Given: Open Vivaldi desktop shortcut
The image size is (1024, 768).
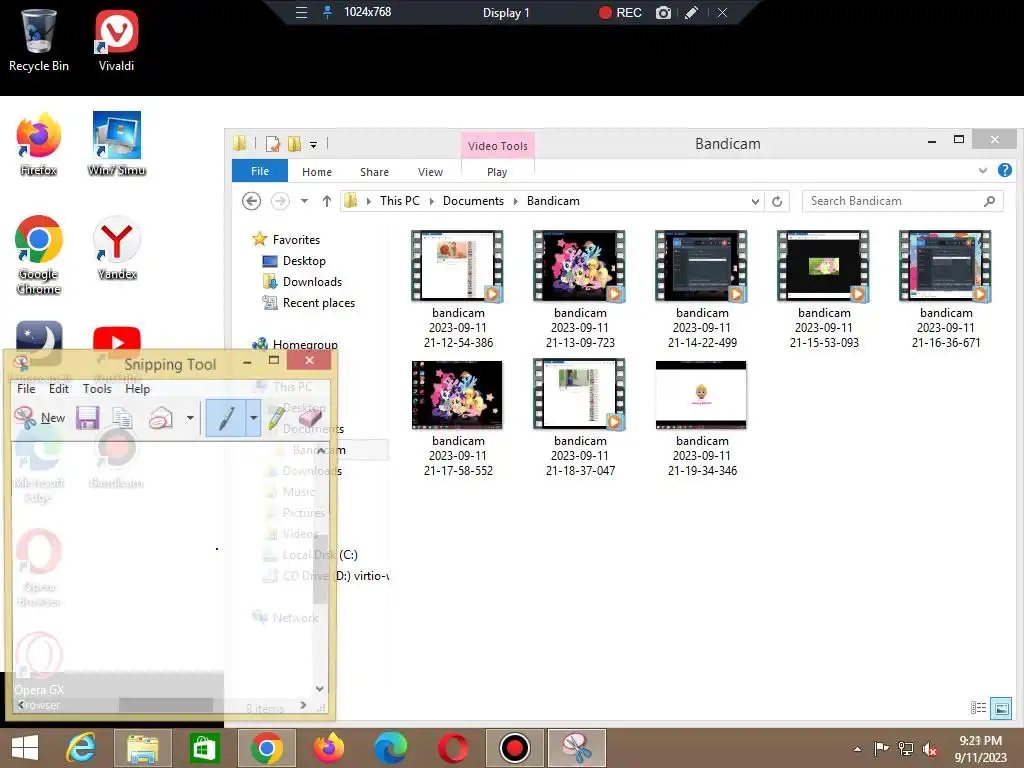Looking at the screenshot, I should pyautogui.click(x=116, y=40).
